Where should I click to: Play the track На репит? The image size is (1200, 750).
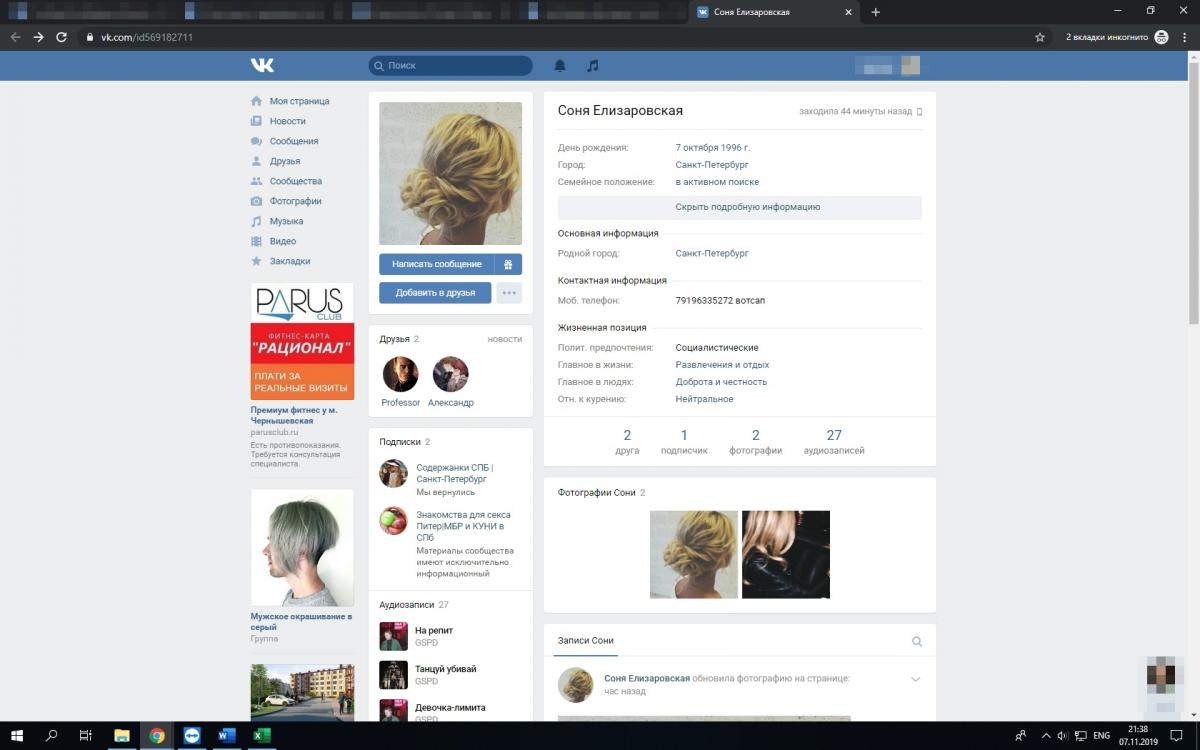393,636
